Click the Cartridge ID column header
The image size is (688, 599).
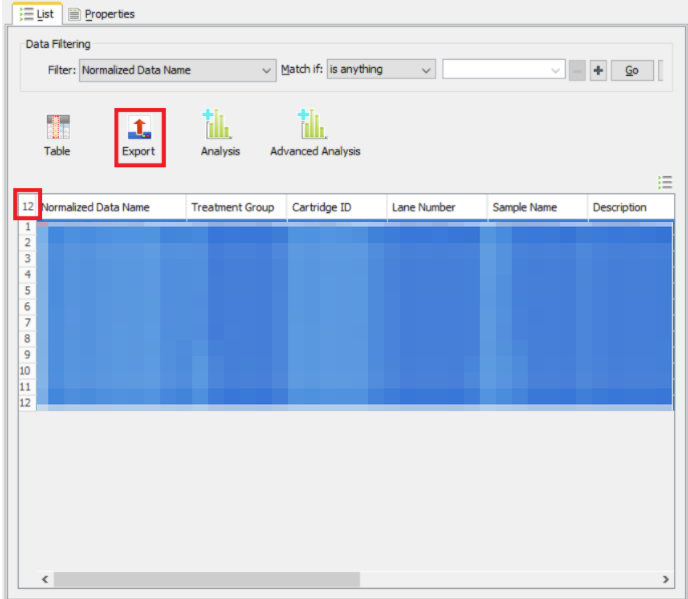coord(337,207)
